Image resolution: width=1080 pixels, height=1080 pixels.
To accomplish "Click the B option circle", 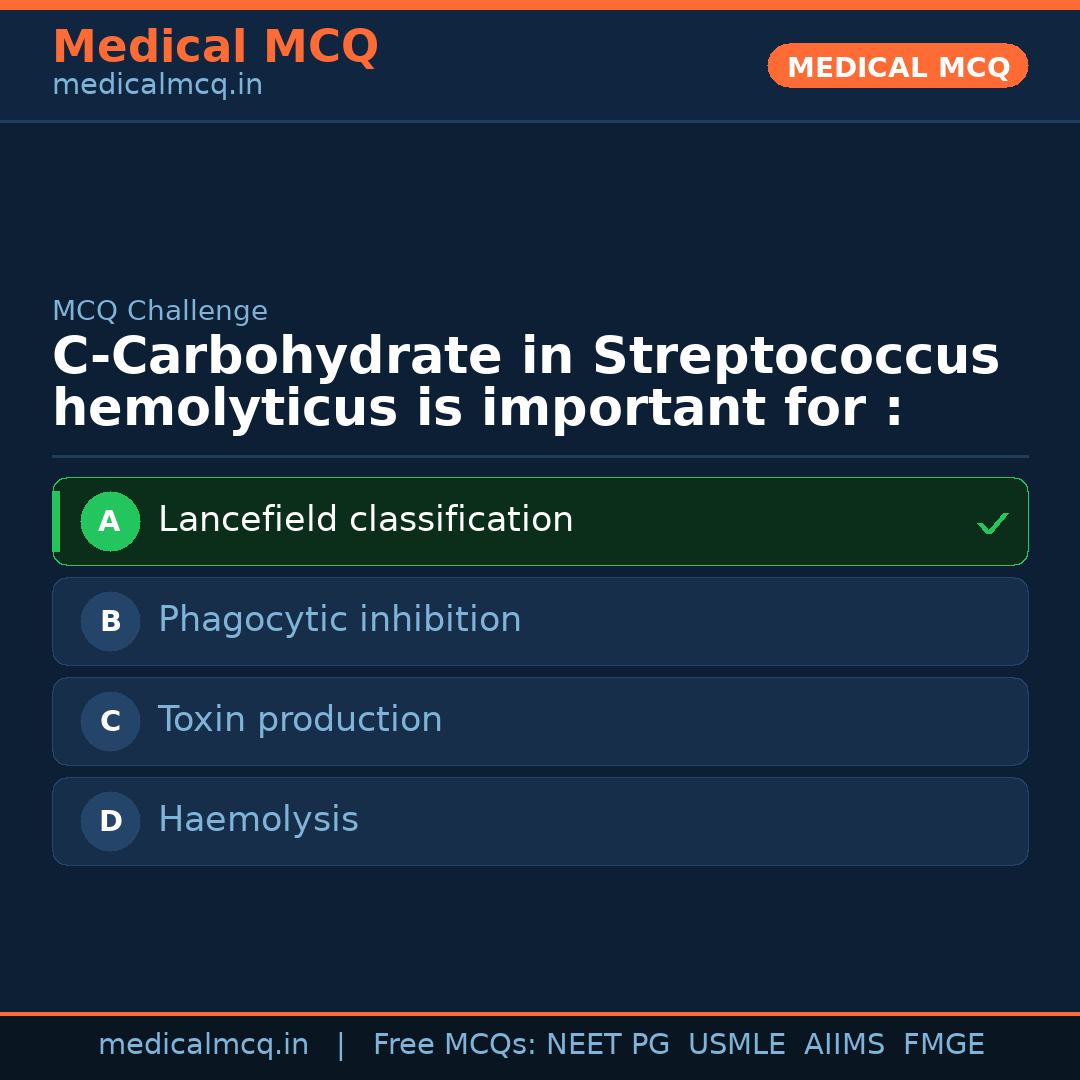I will (110, 621).
